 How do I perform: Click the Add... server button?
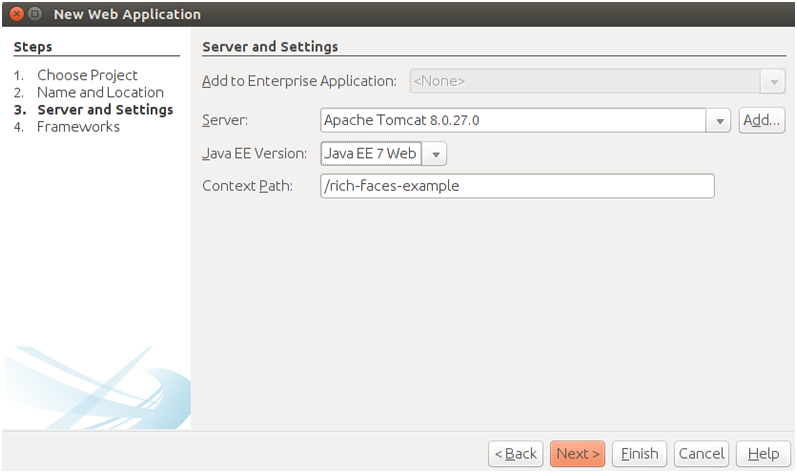coord(761,120)
